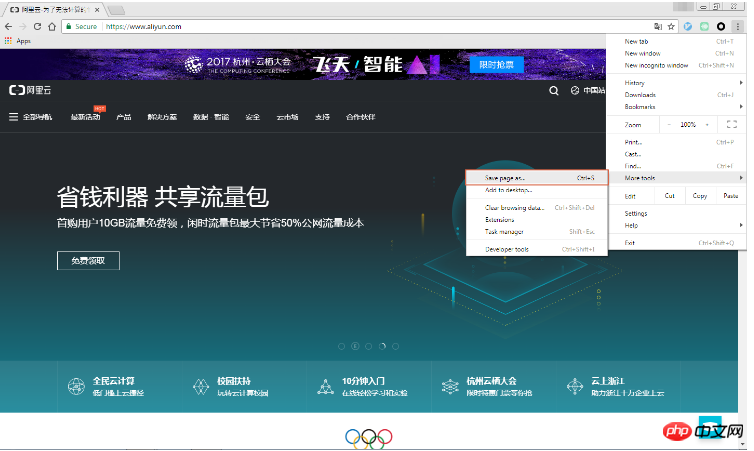Choose Print... in Chrome menu
Screen dimensions: 754x451
click(x=677, y=142)
